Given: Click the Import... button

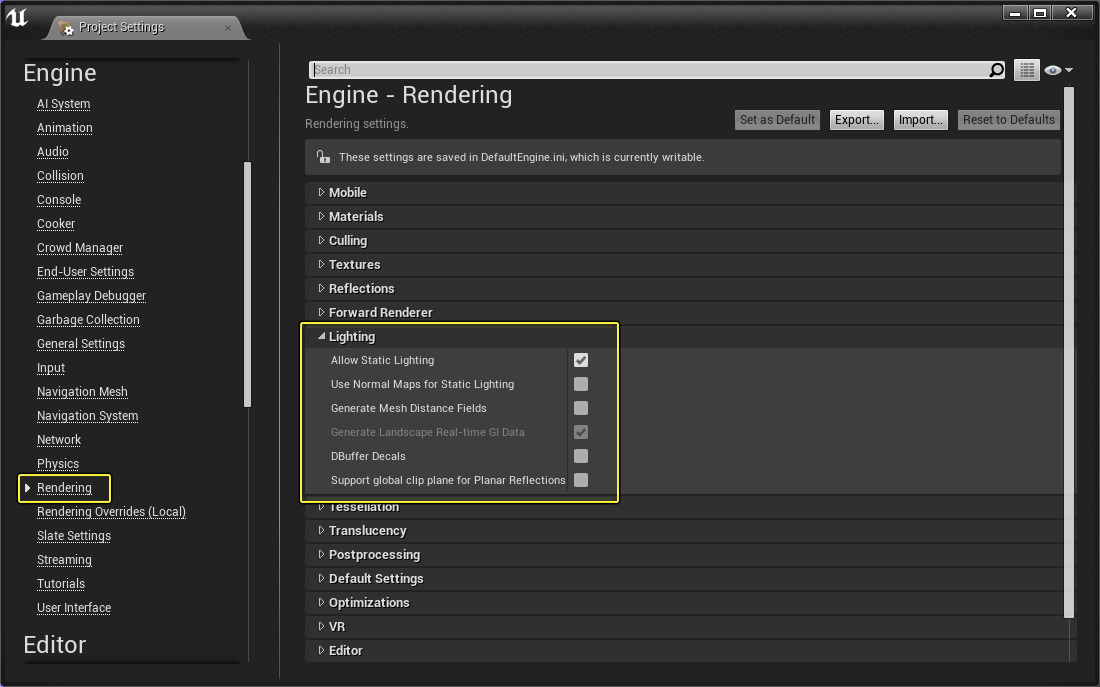Looking at the screenshot, I should (x=920, y=120).
